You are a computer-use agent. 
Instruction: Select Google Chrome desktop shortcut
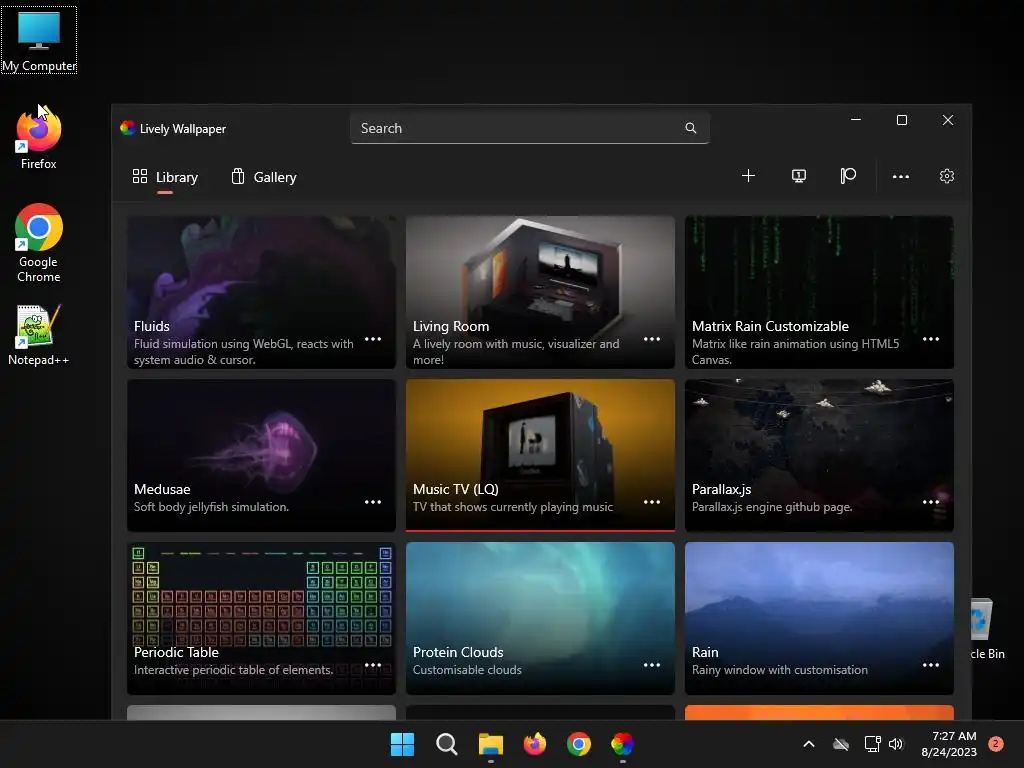click(x=39, y=243)
